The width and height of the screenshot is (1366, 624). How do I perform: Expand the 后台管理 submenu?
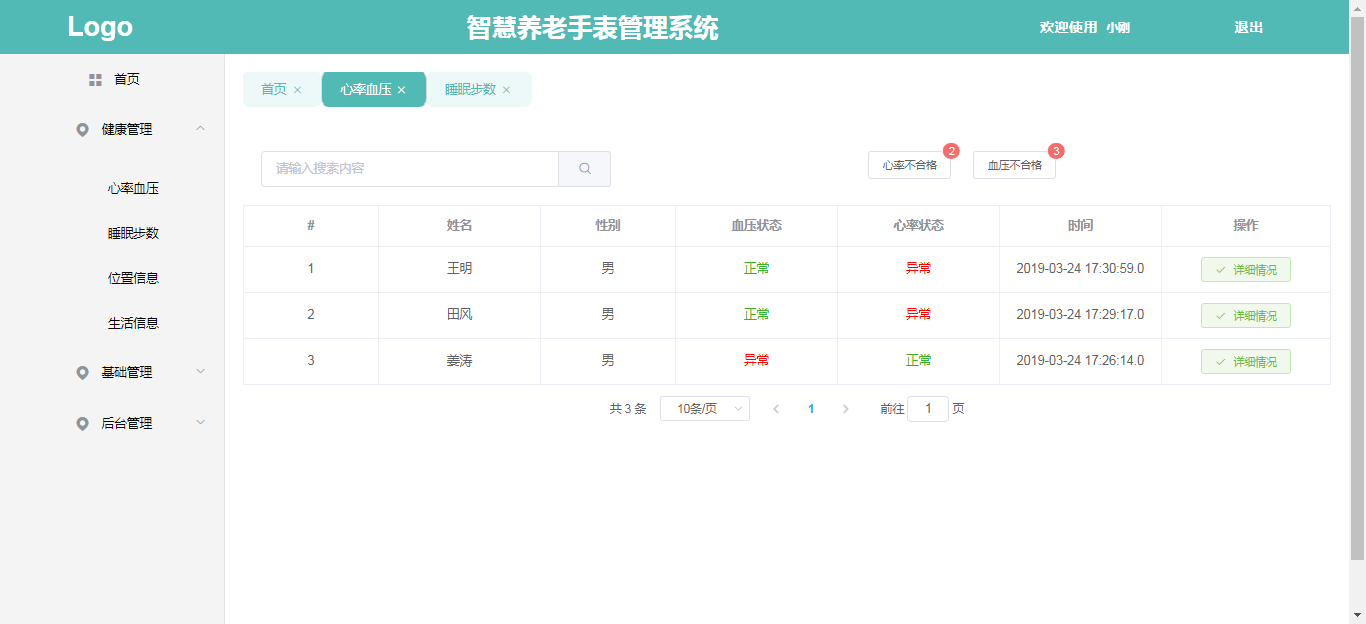click(x=200, y=423)
